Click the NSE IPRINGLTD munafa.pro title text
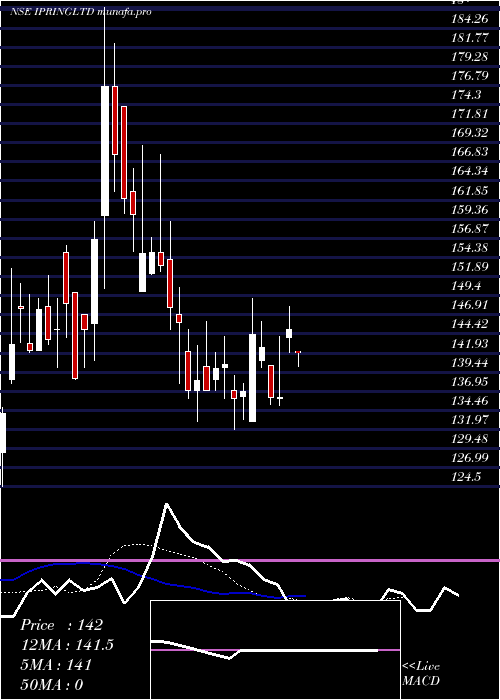 (x=81, y=12)
